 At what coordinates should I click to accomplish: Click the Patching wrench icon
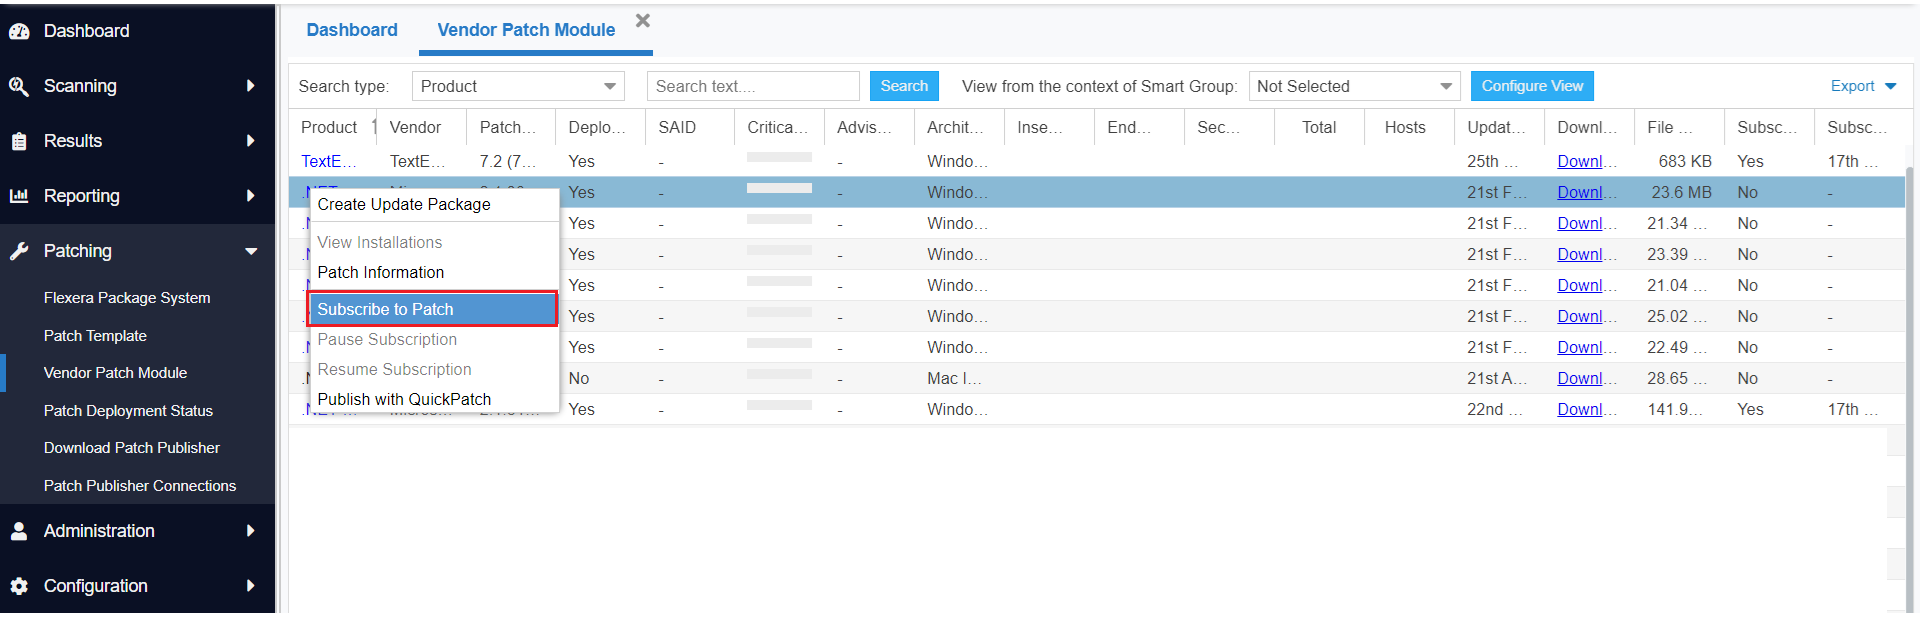pyautogui.click(x=19, y=251)
